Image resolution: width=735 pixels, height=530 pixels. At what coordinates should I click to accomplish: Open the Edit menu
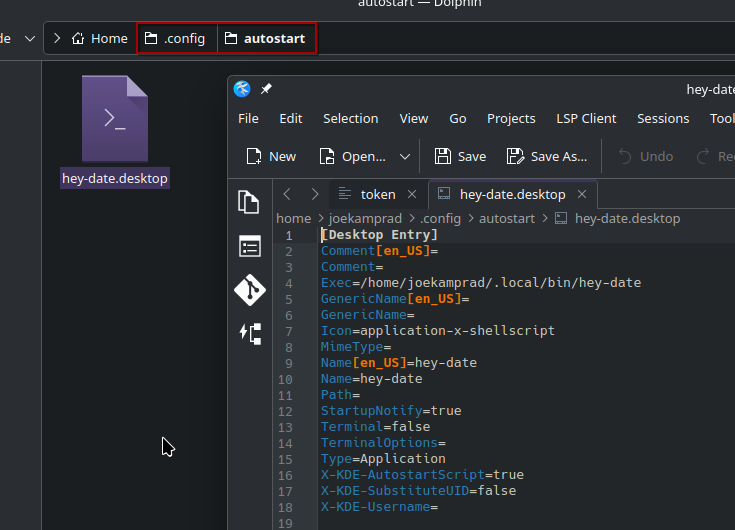coord(291,119)
